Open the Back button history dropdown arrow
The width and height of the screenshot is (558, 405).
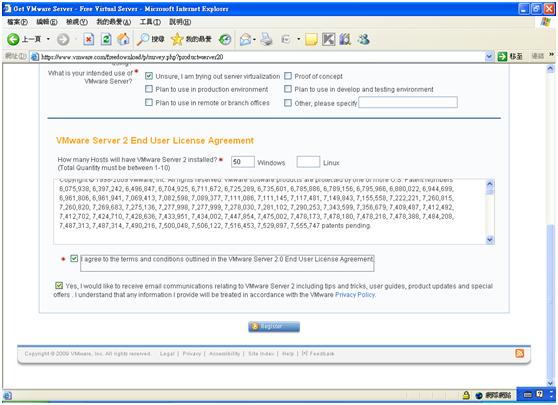pyautogui.click(x=48, y=39)
